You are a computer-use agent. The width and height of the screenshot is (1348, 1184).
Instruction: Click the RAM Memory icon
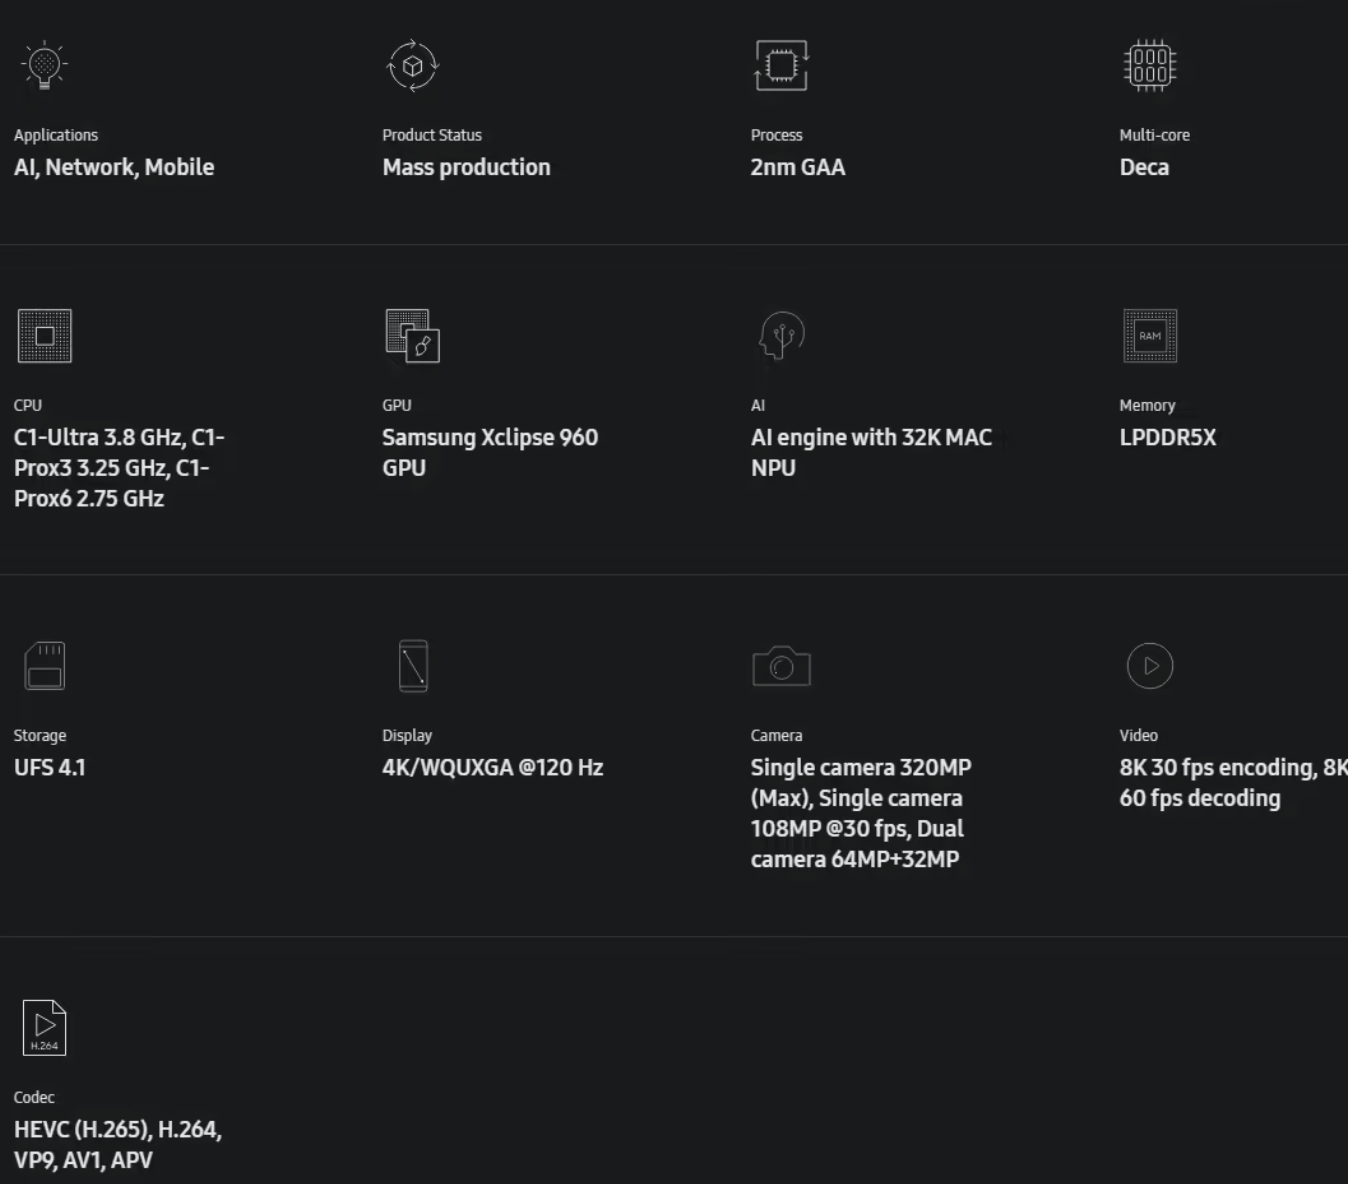click(1150, 336)
